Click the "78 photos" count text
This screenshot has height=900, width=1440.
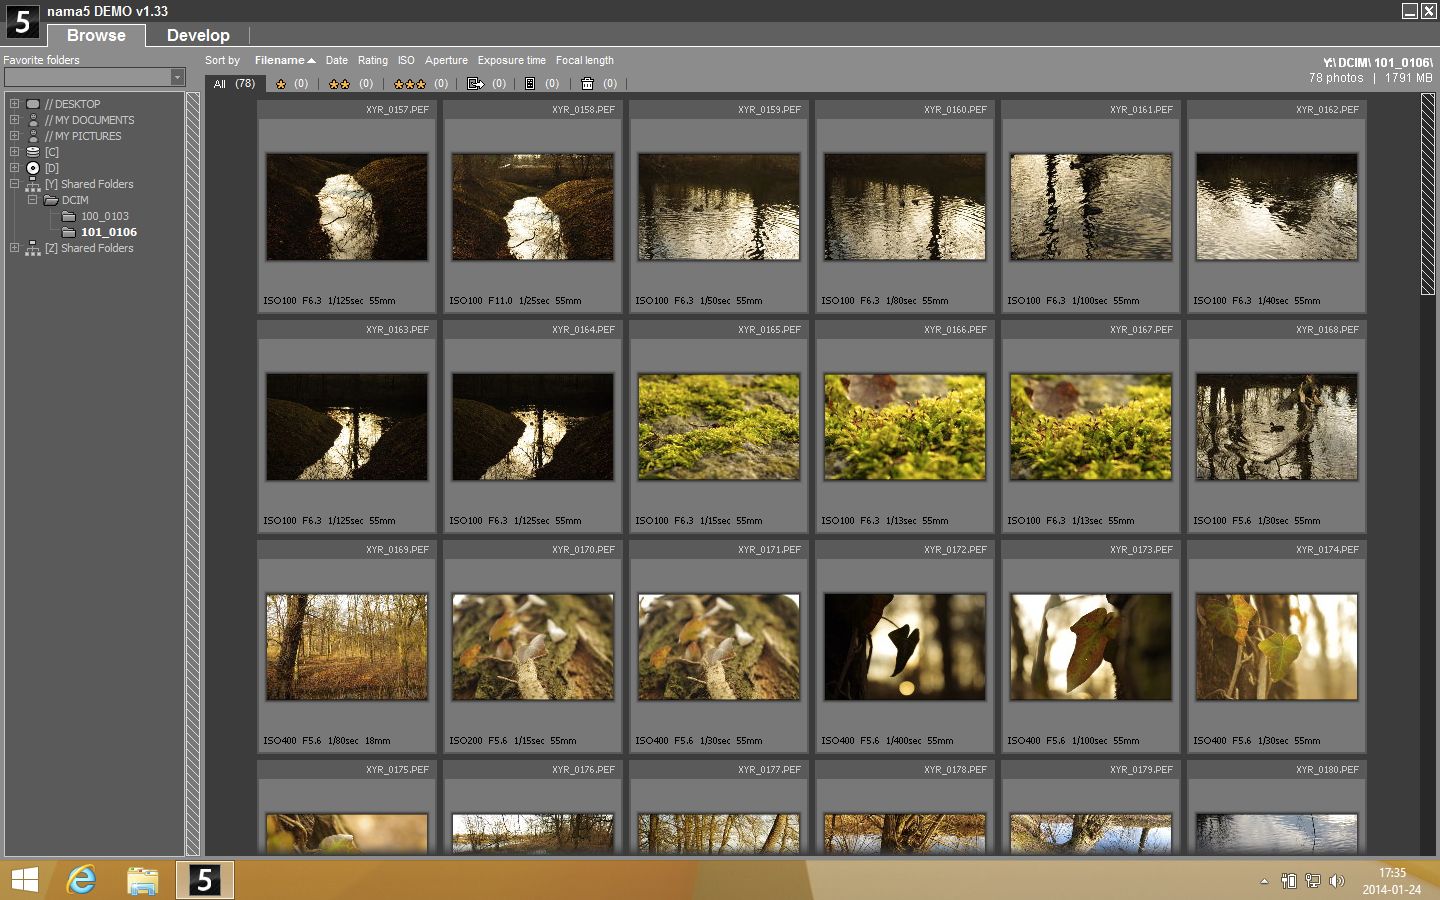tap(1336, 78)
